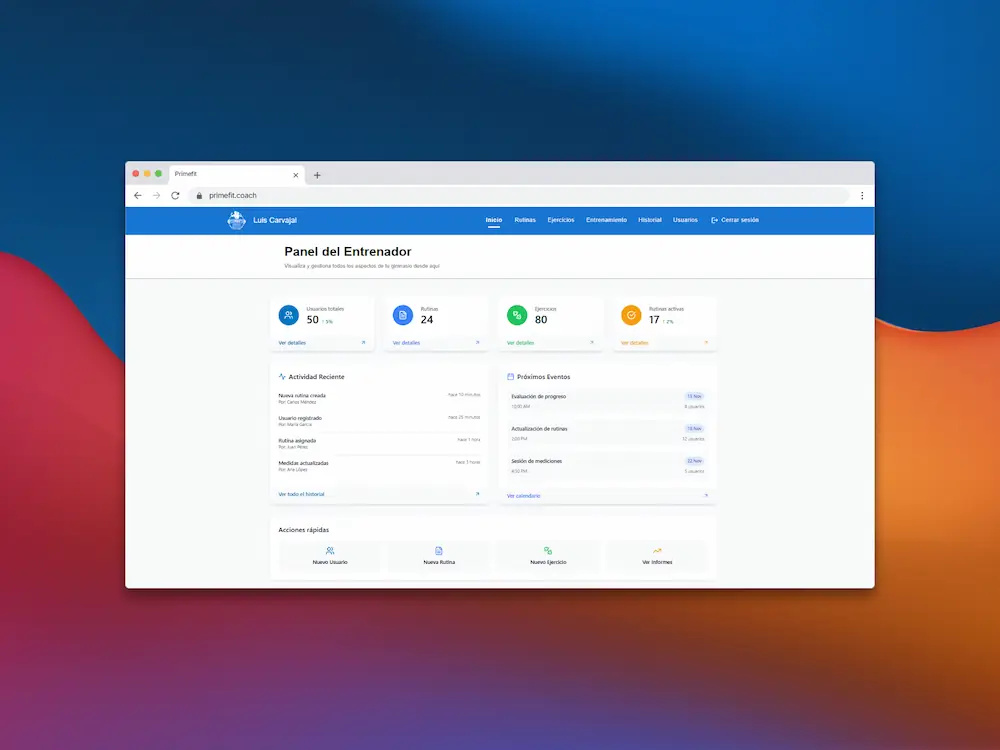
Task: Select the Inicio nav item
Action: (494, 220)
